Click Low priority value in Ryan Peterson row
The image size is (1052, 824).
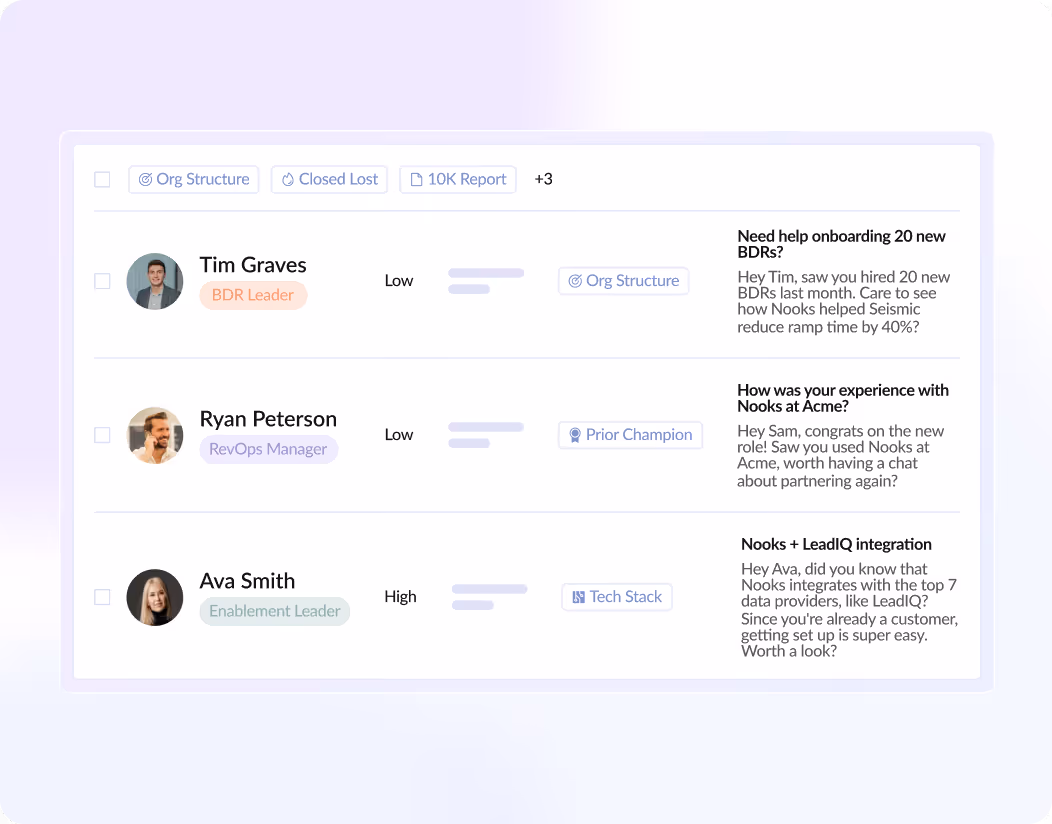399,435
